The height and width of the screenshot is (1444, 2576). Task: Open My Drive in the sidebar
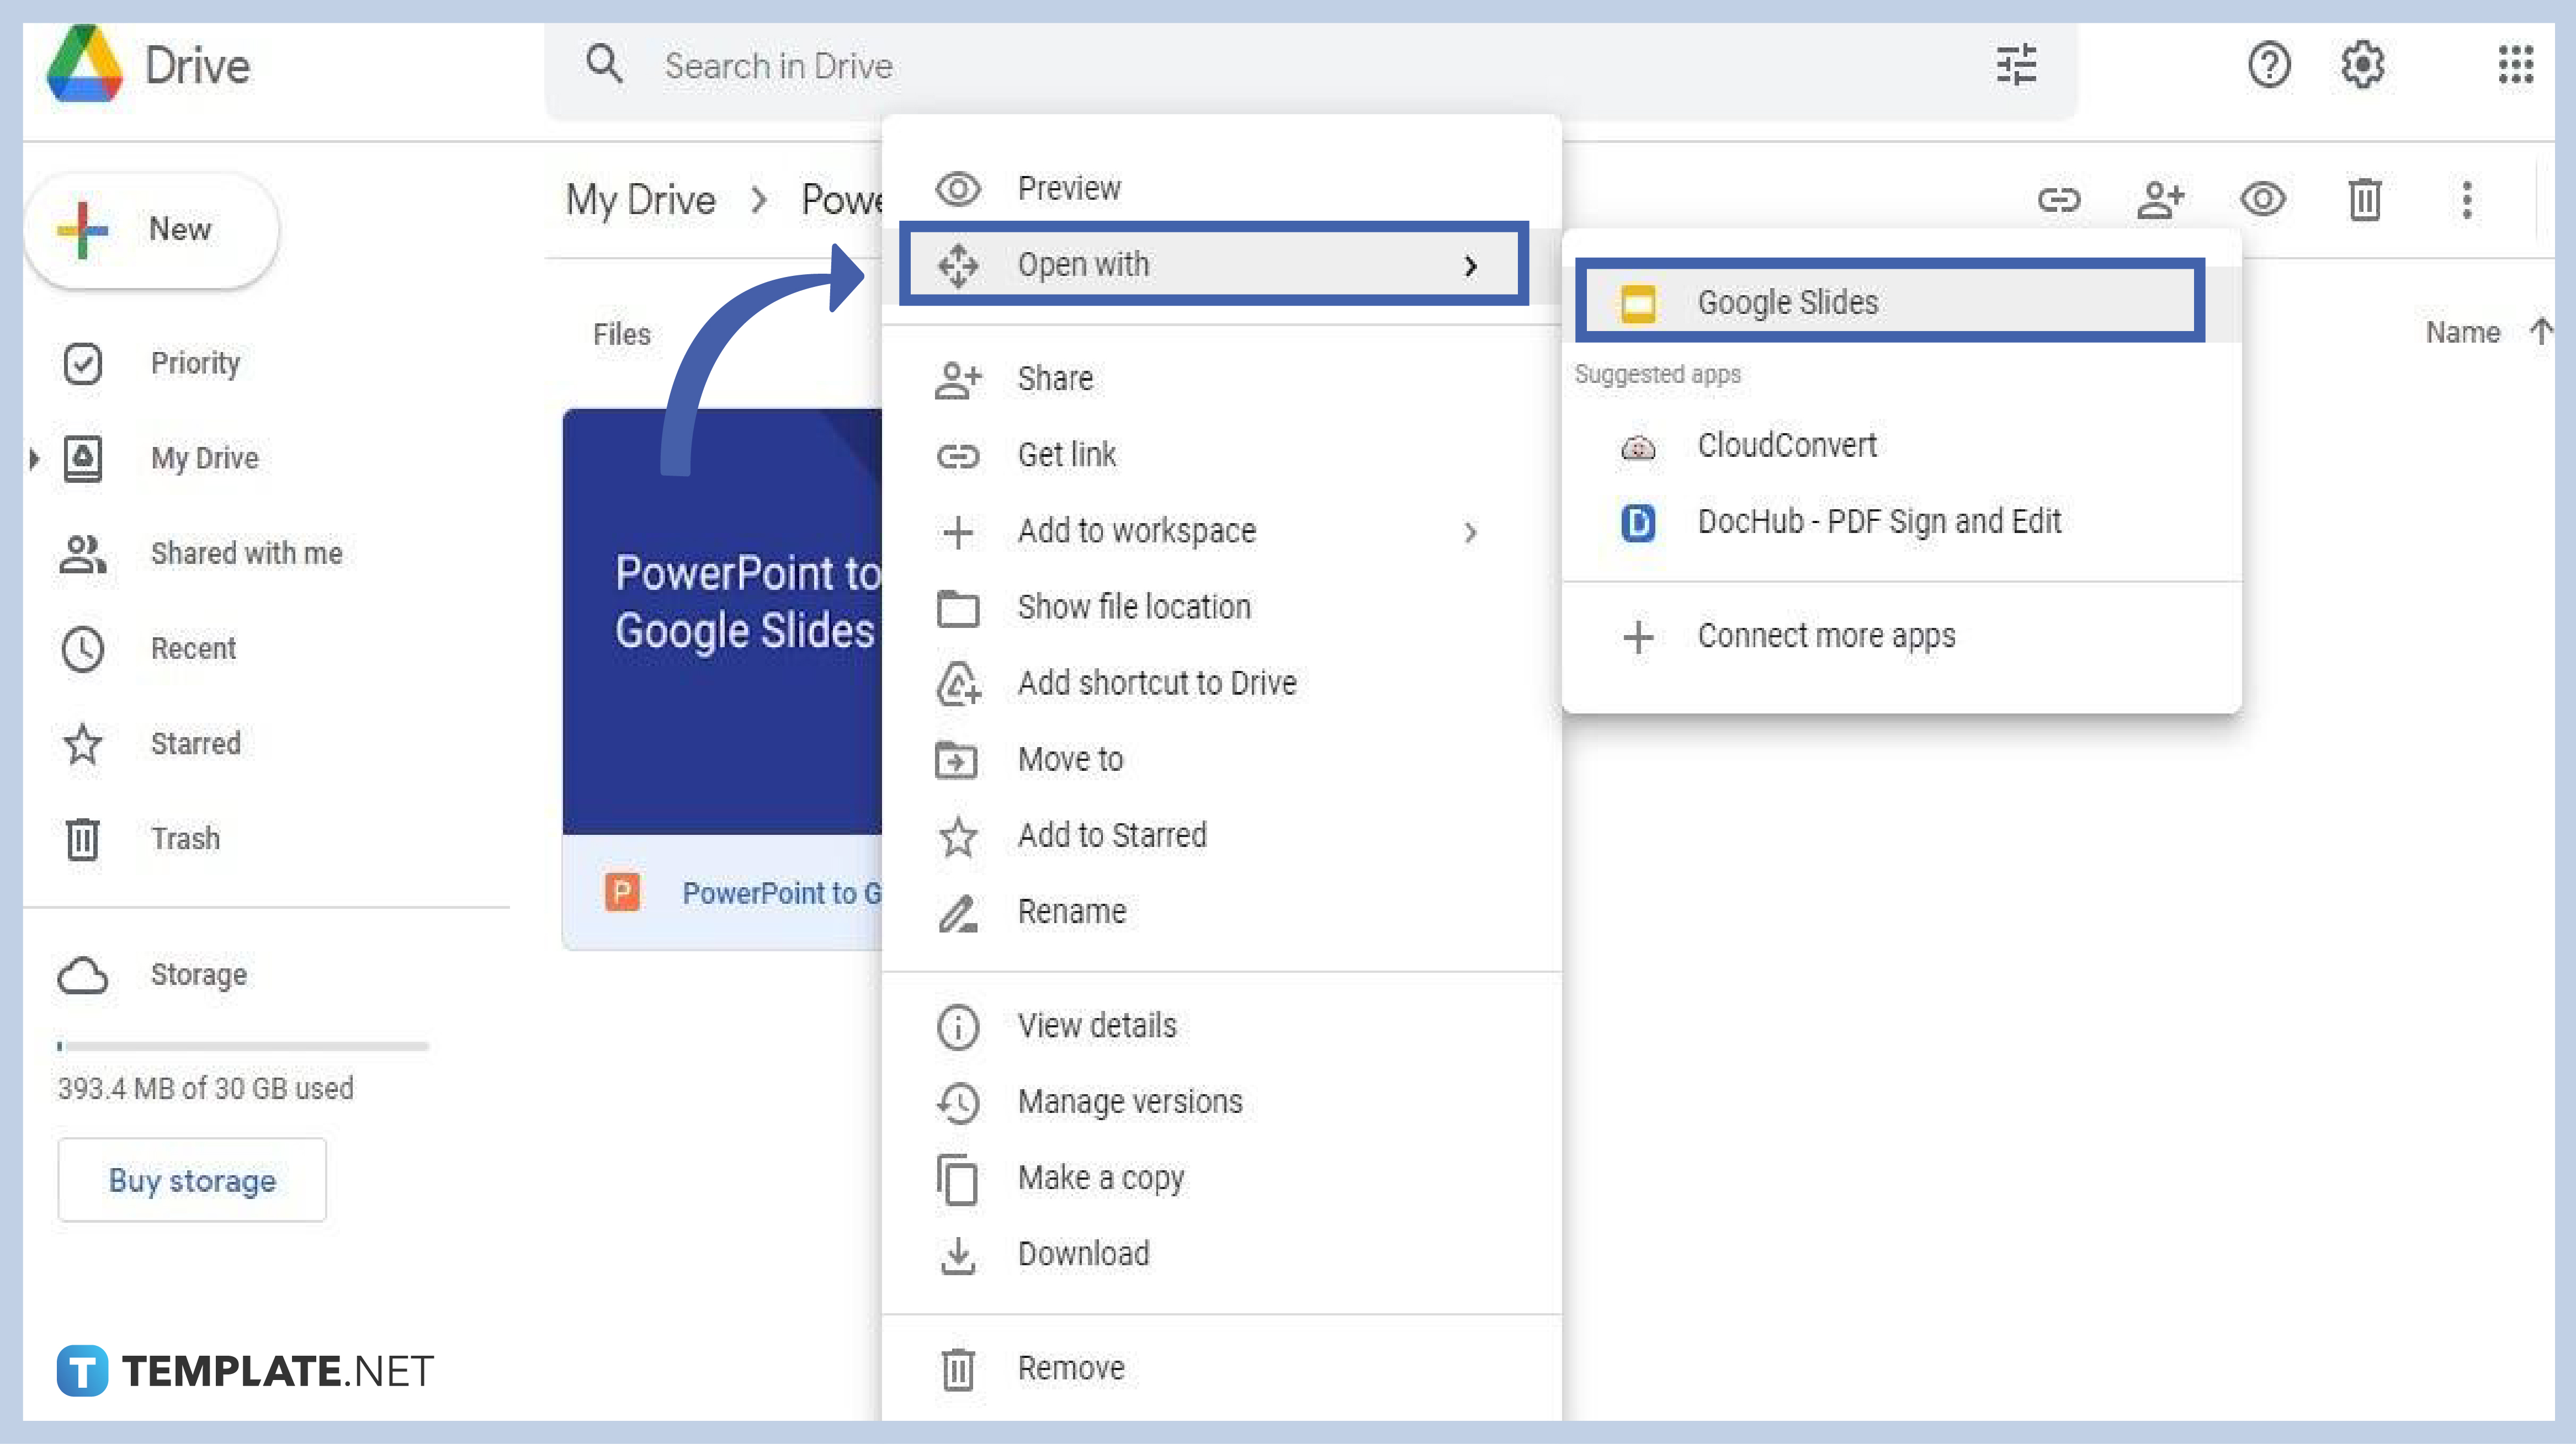[205, 458]
